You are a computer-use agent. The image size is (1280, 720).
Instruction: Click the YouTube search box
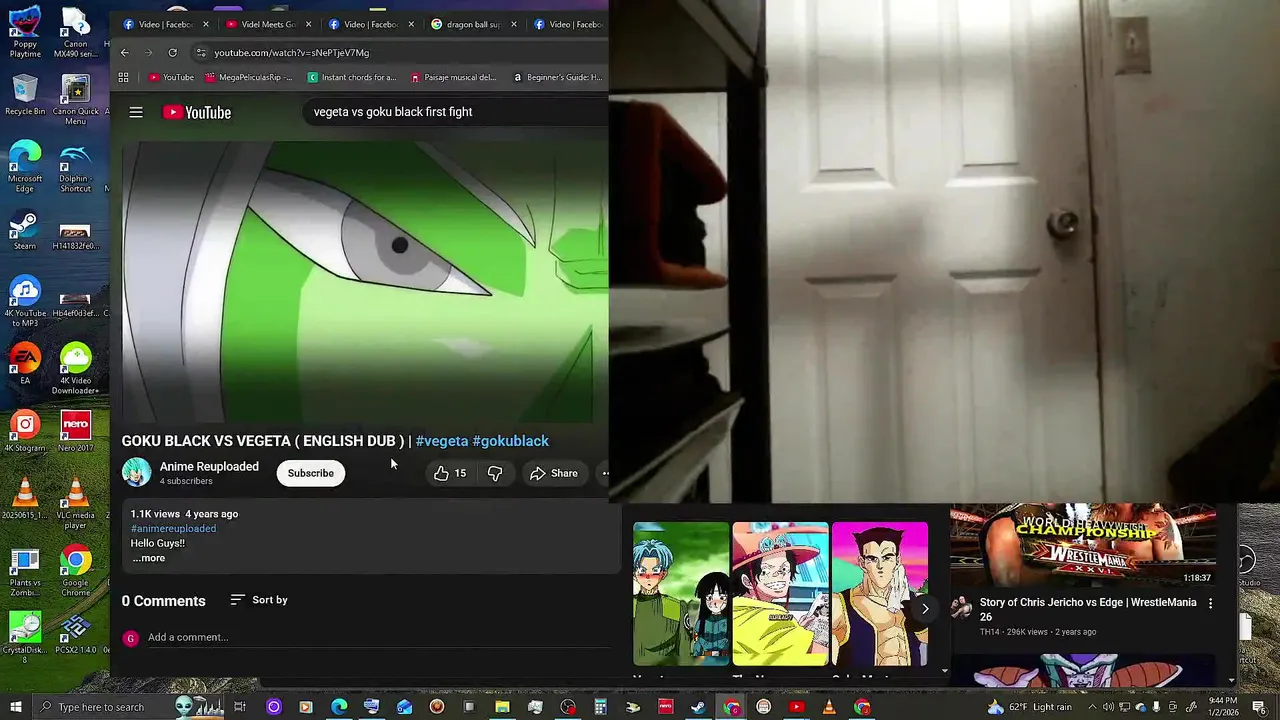point(455,112)
